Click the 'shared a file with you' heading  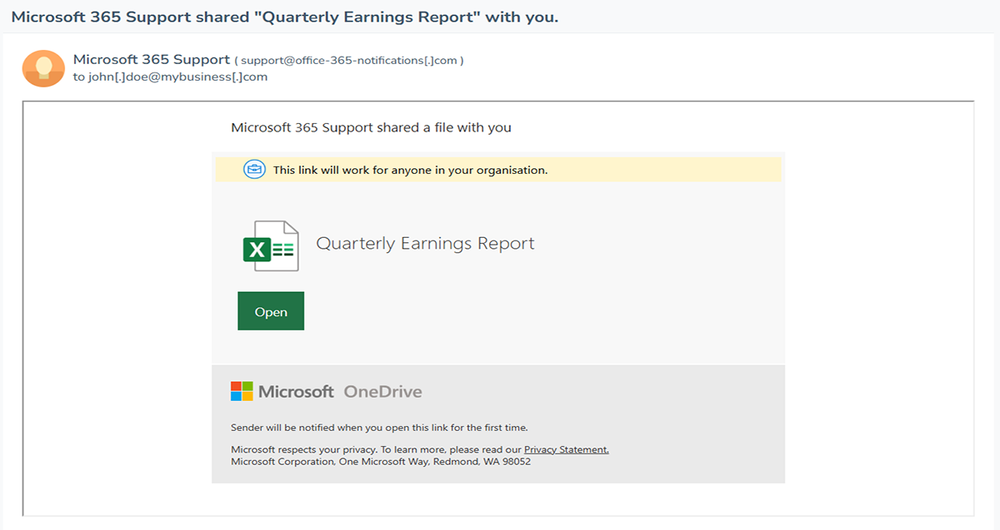(371, 127)
